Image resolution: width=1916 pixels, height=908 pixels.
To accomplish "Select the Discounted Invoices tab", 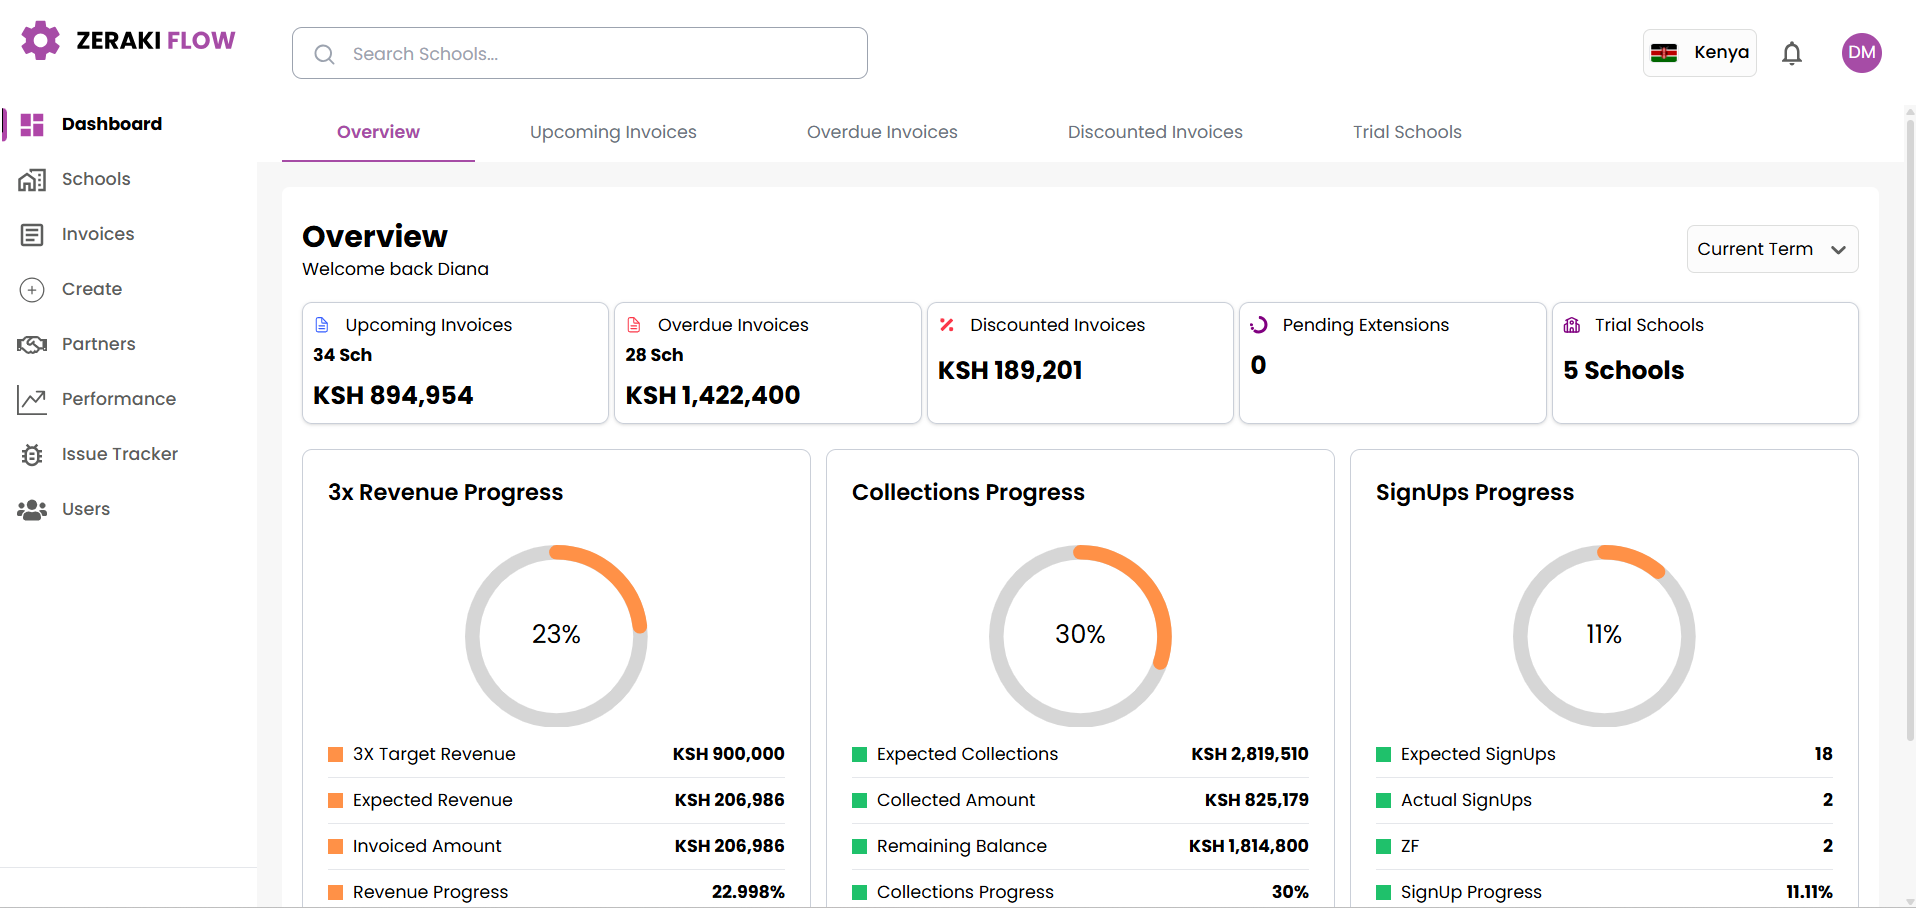I will click(1155, 132).
